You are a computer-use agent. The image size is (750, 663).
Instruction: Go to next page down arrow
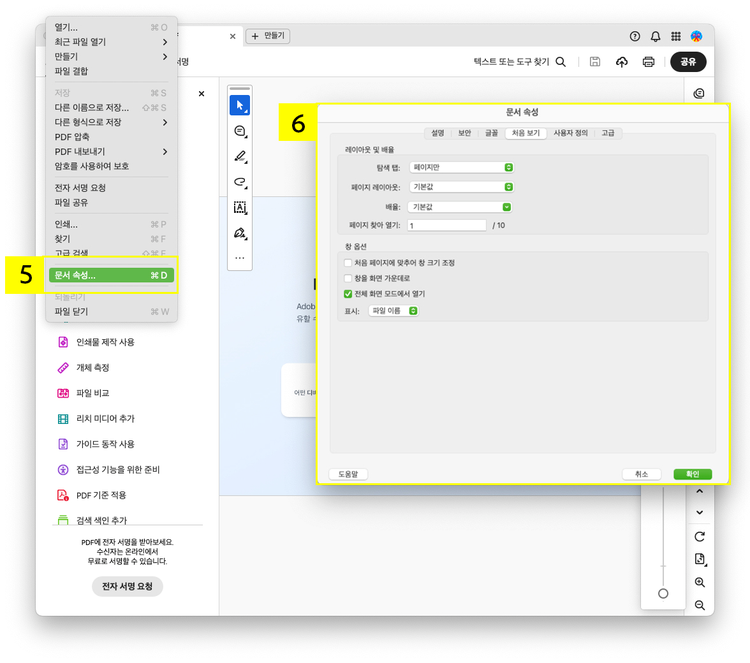699,512
